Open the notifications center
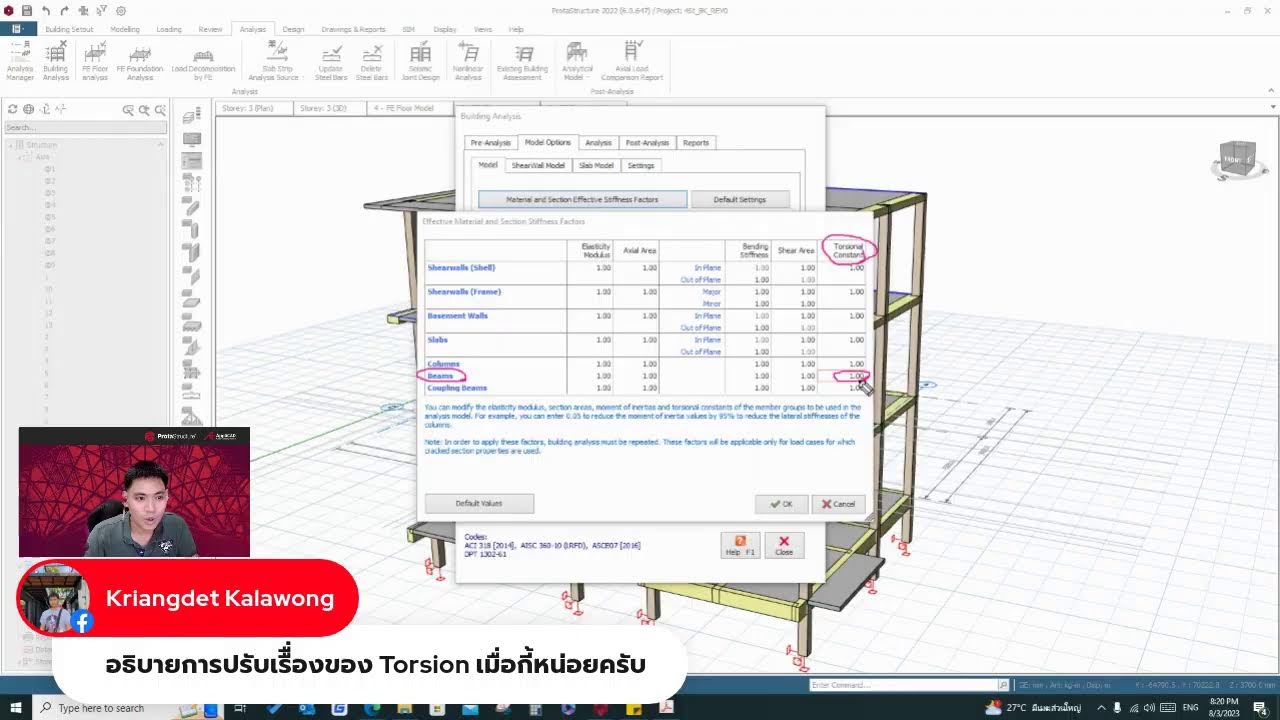 [x=1260, y=708]
